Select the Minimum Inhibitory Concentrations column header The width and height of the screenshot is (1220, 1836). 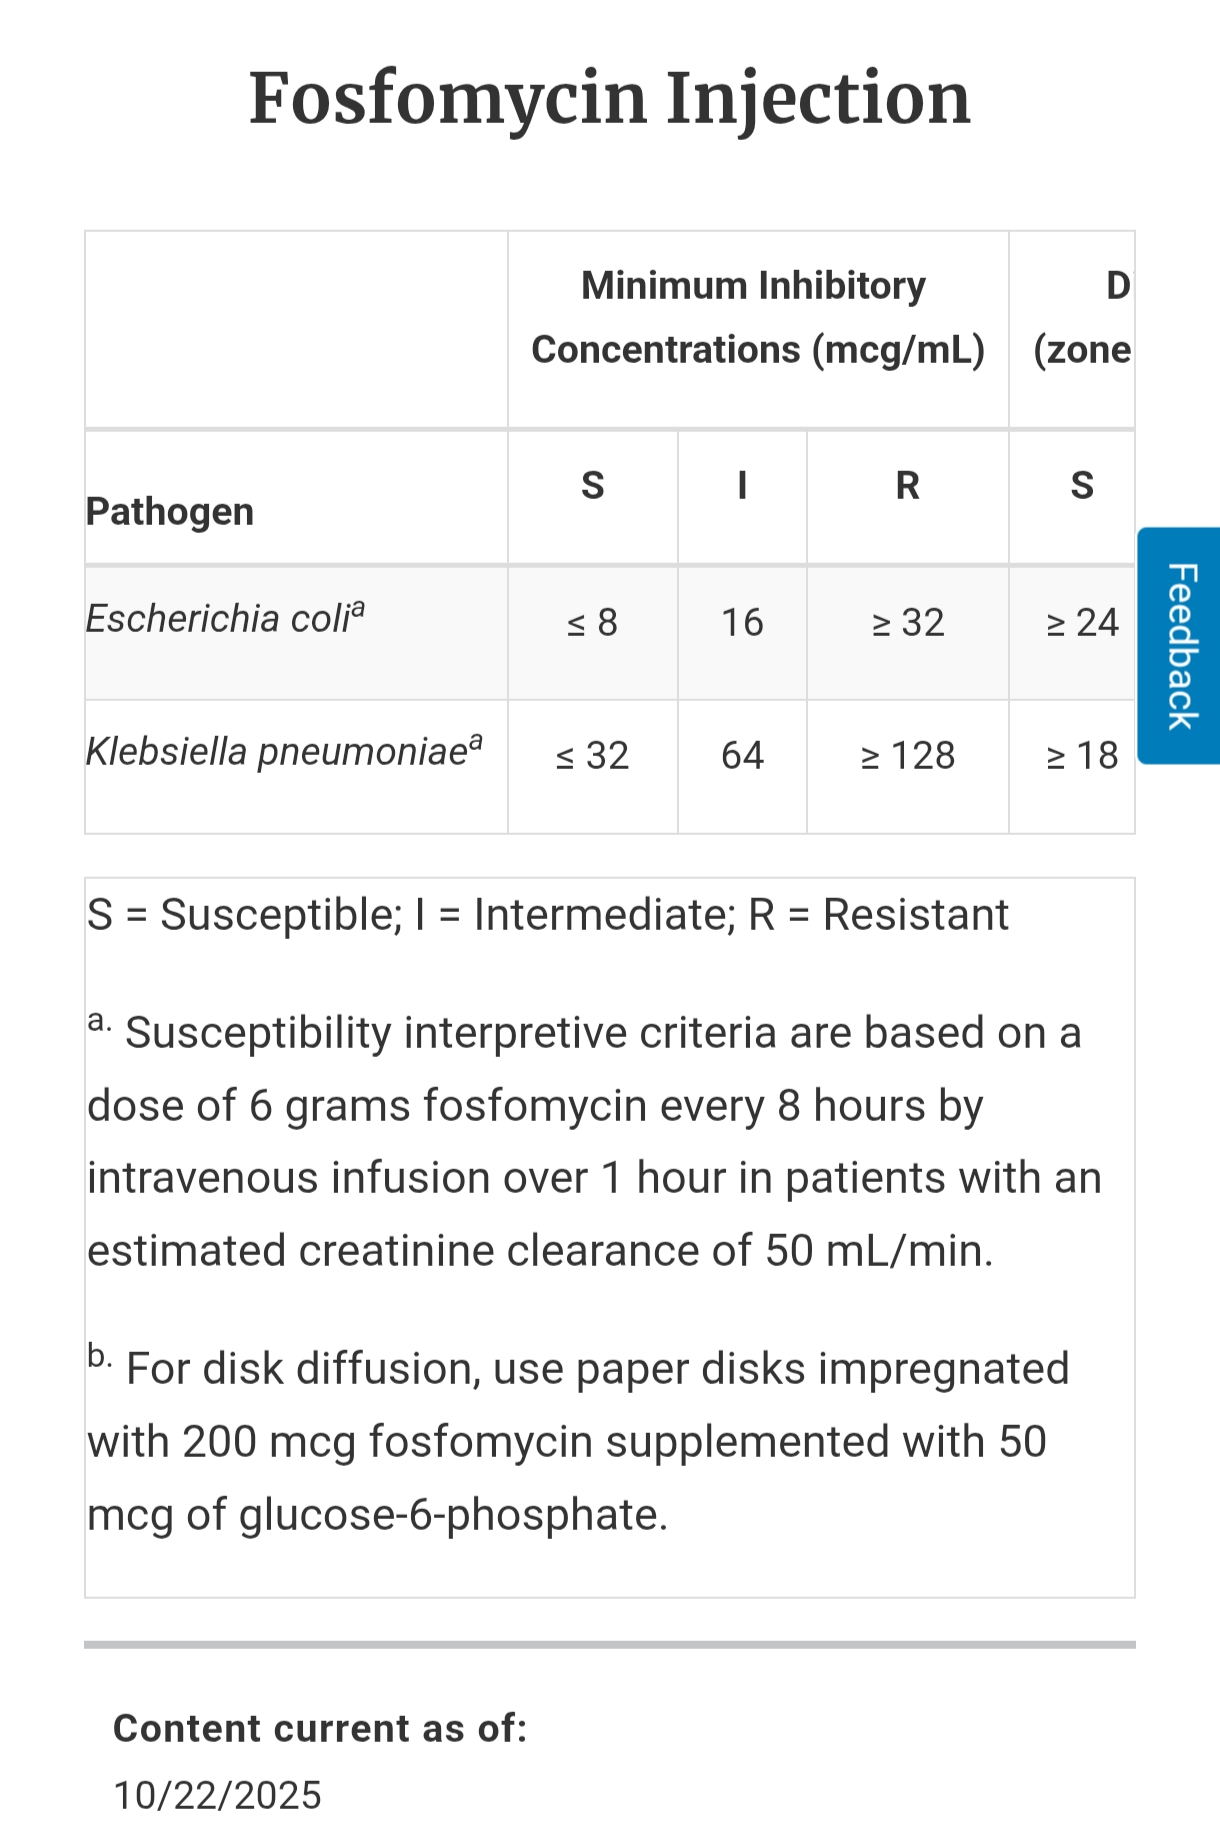(757, 318)
